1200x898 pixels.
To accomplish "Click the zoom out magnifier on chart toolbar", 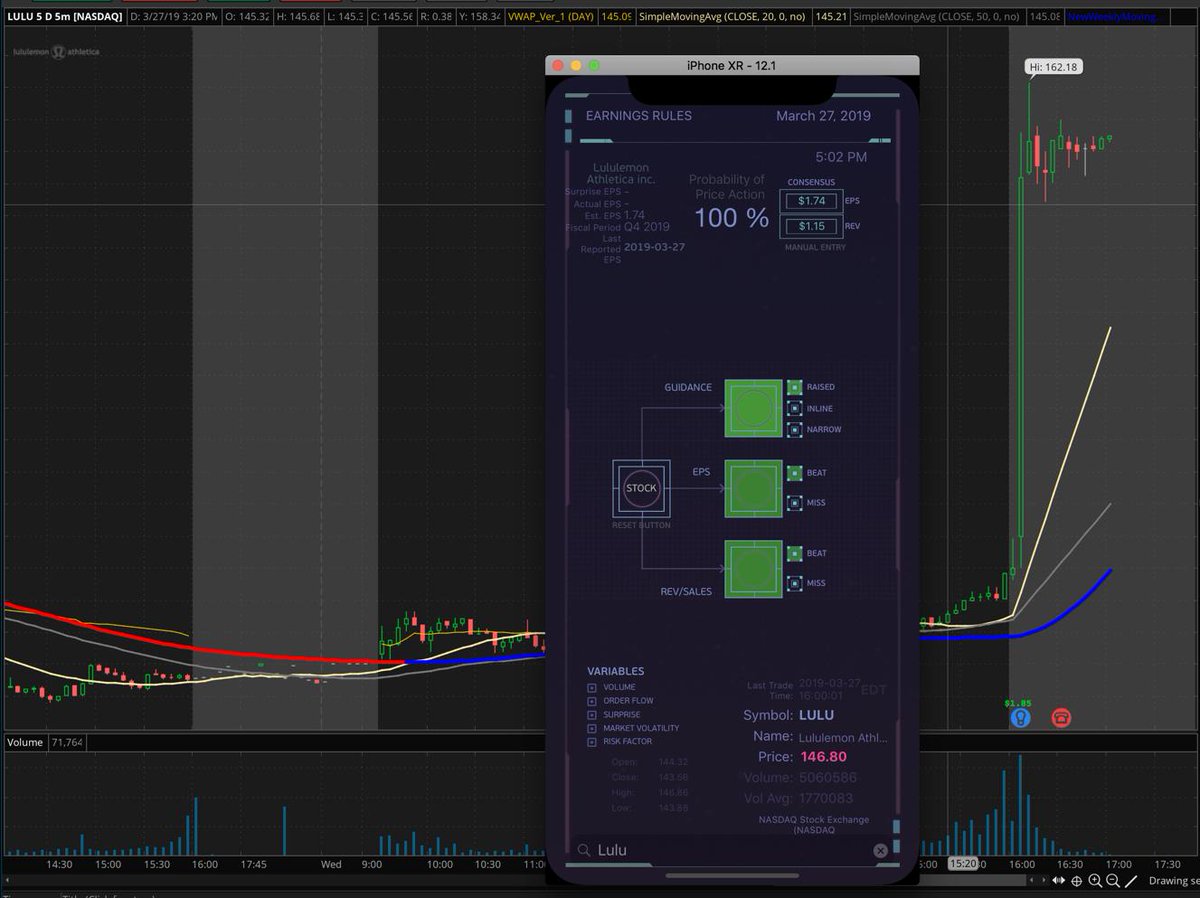I will click(1113, 881).
